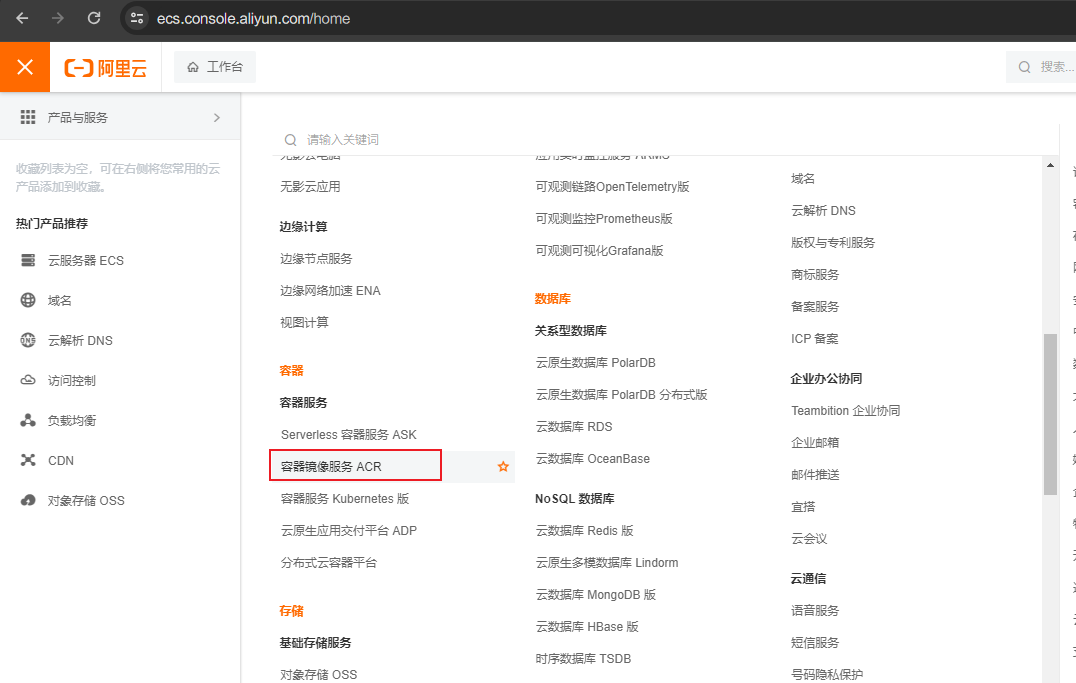Close the product menu with the orange X
This screenshot has width=1076, height=683.
tap(25, 67)
